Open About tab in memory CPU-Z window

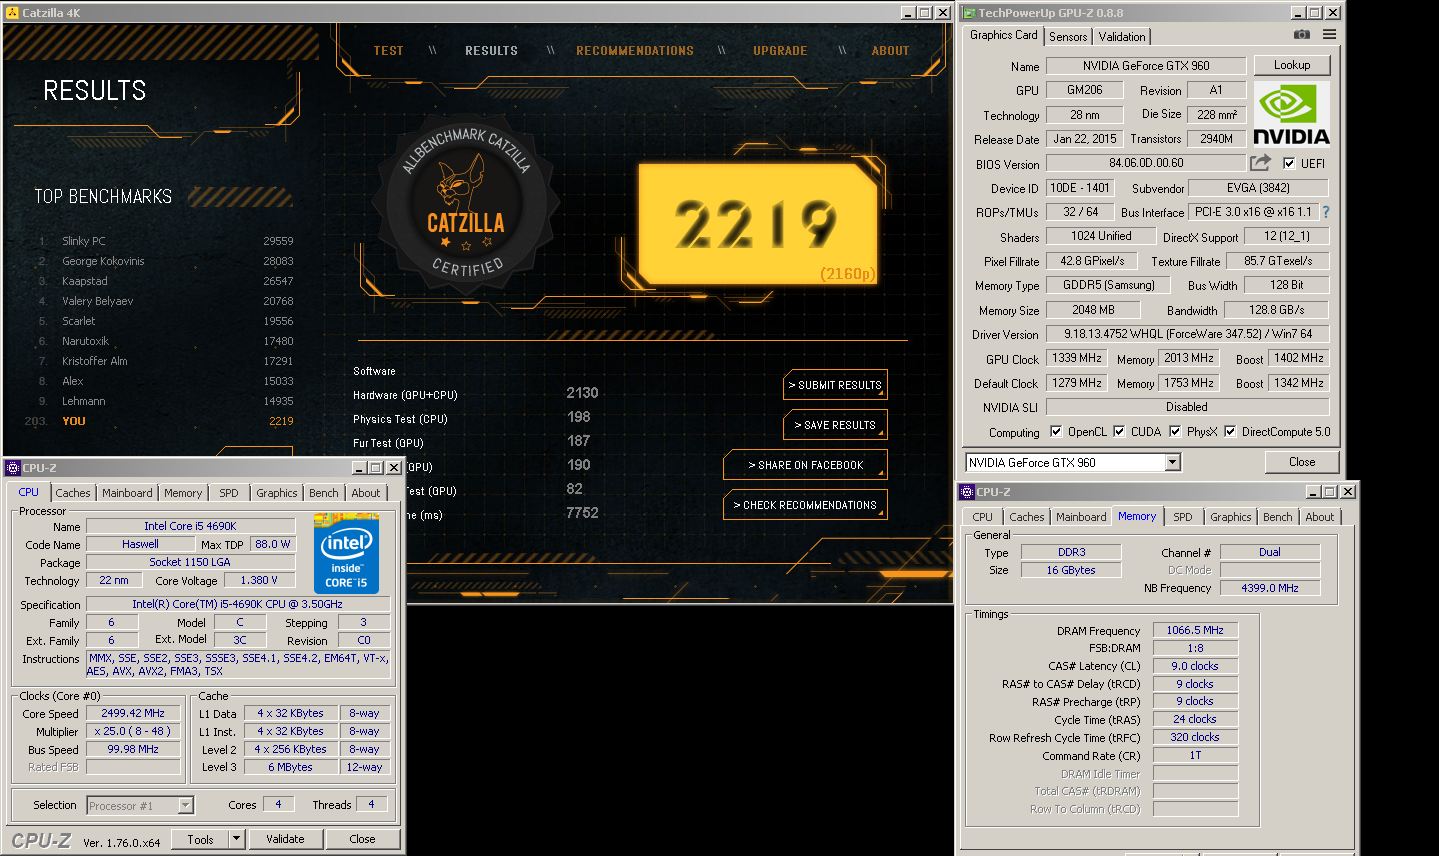pos(1319,517)
